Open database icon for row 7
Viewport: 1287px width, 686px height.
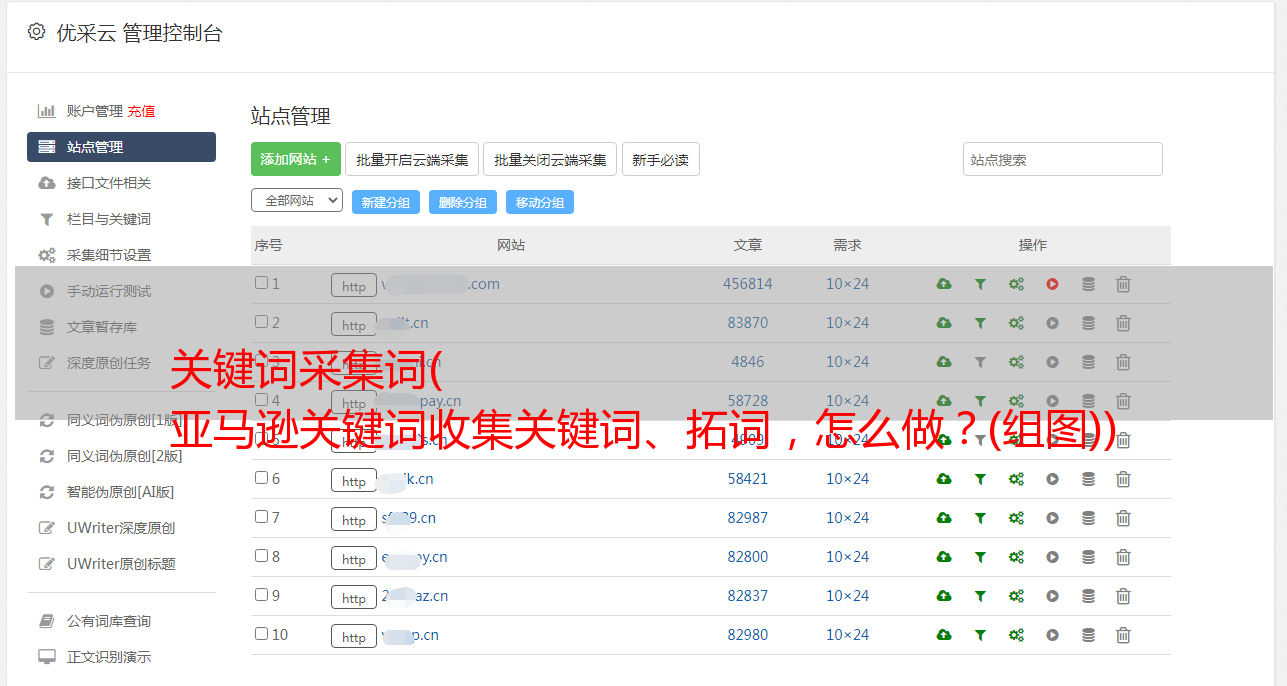pos(1088,518)
